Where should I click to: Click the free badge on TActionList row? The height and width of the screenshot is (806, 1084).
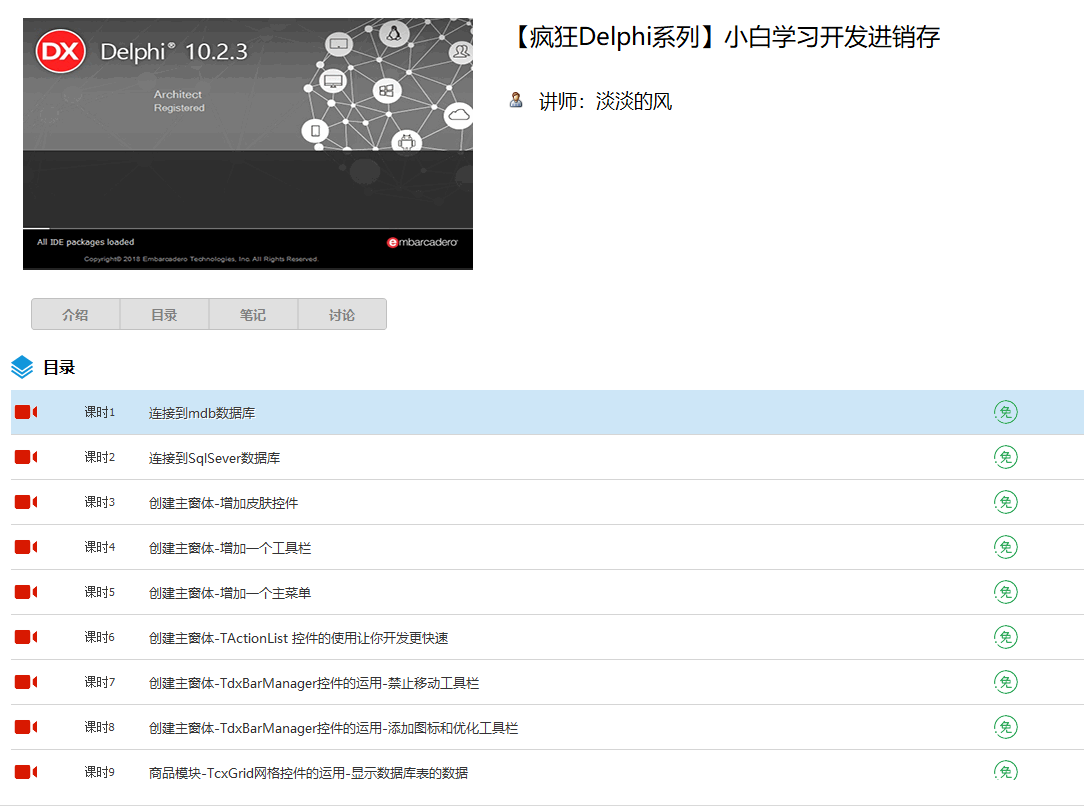[1006, 637]
